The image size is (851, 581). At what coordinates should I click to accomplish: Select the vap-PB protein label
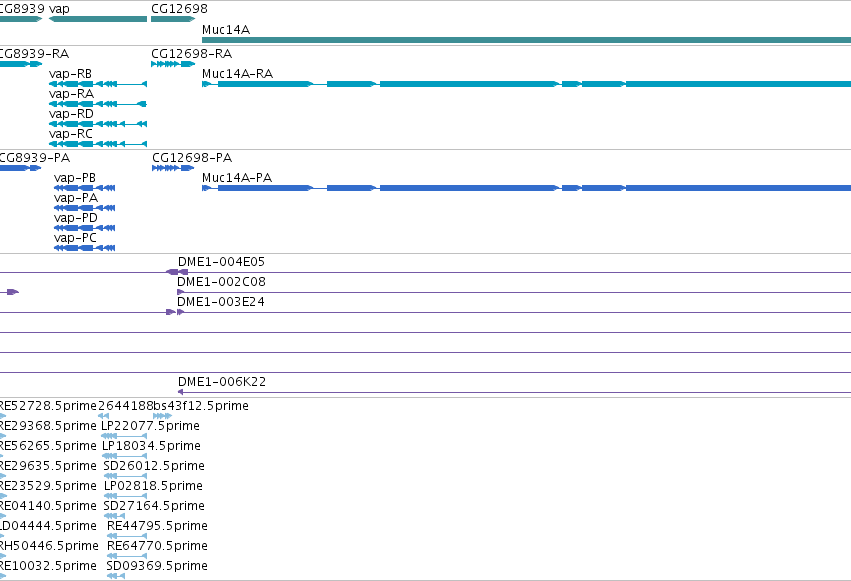pyautogui.click(x=75, y=178)
